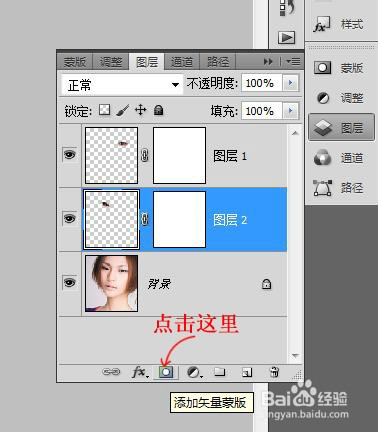Click the double-arrow collapse panel icon

[x=268, y=62]
